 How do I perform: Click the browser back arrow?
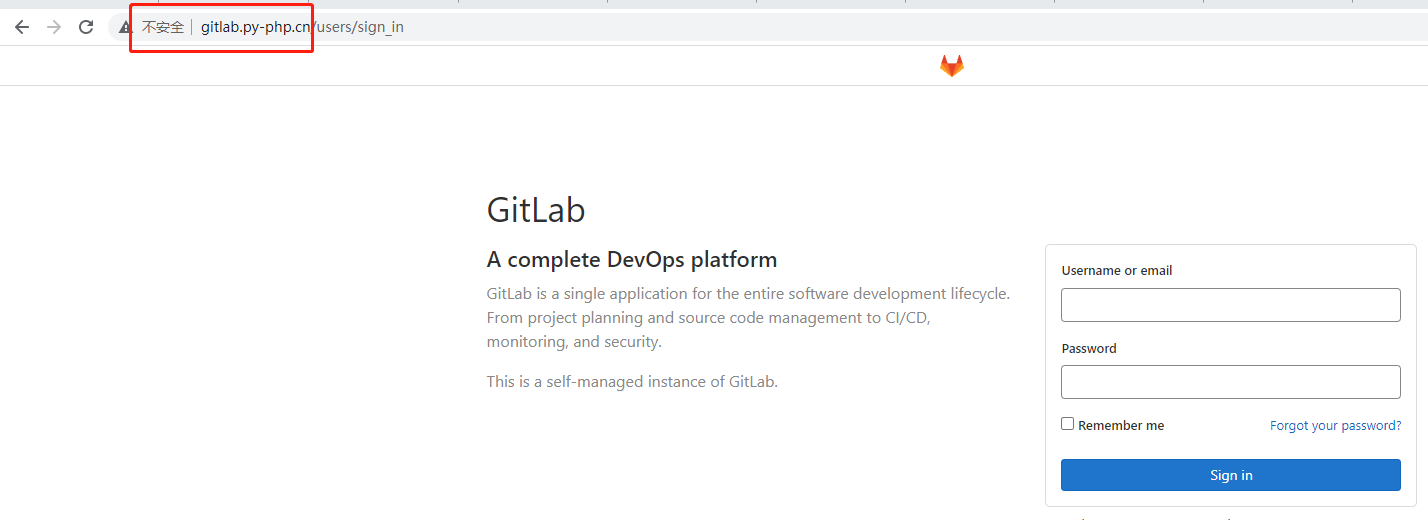pyautogui.click(x=22, y=27)
